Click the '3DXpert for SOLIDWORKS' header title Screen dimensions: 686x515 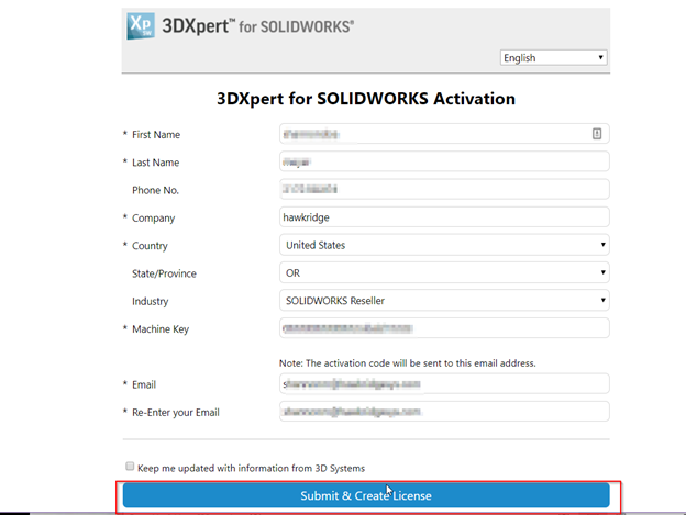[x=258, y=26]
